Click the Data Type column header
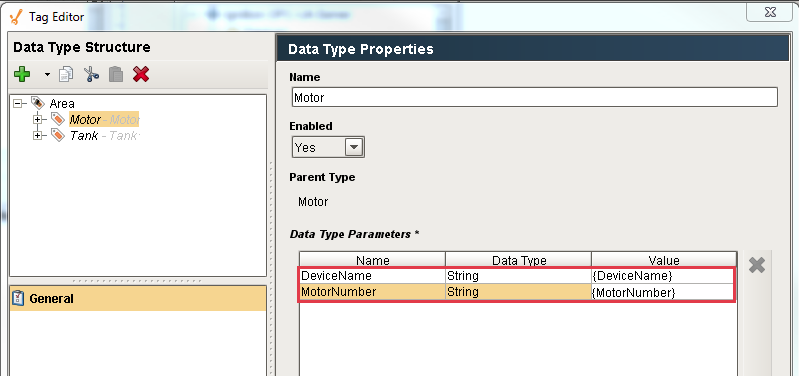799x376 pixels. [x=519, y=261]
